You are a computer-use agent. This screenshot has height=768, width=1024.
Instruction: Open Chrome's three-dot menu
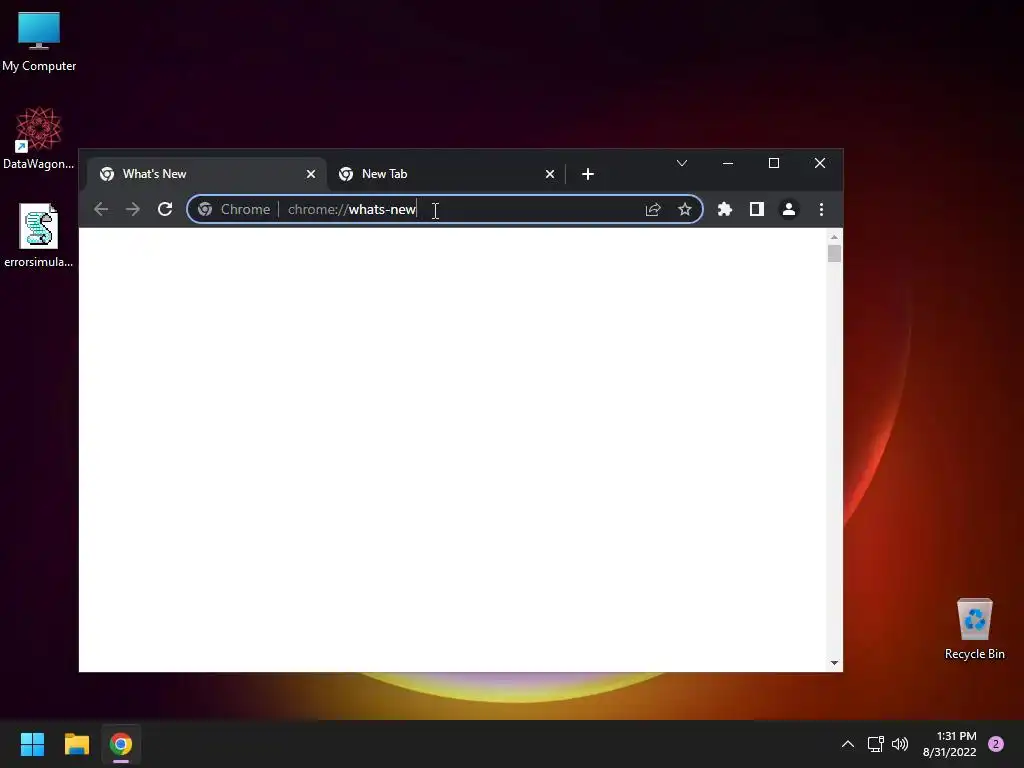(822, 209)
